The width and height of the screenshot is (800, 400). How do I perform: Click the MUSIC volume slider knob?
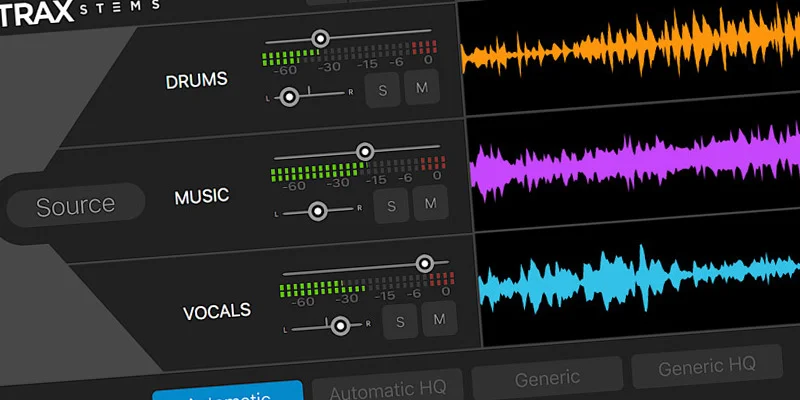(365, 152)
